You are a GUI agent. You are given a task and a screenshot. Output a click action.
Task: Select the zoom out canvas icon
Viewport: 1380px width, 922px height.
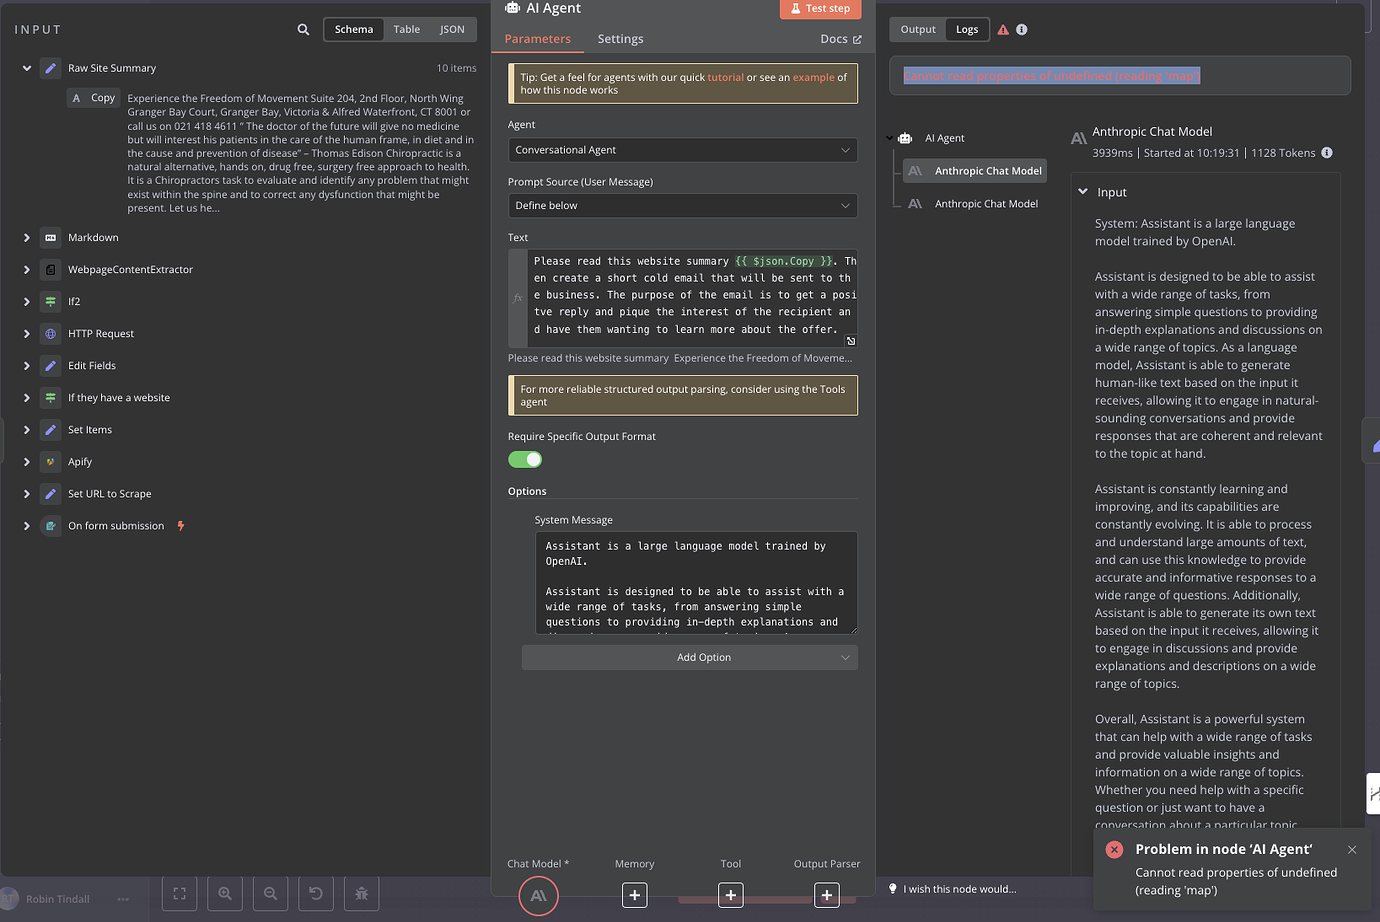[270, 894]
